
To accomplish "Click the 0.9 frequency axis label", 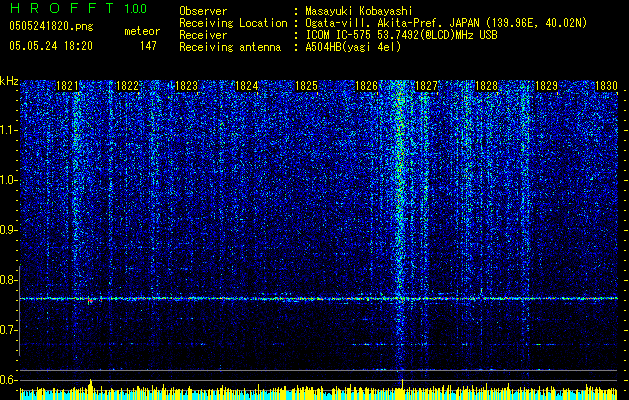I will click(x=8, y=230).
